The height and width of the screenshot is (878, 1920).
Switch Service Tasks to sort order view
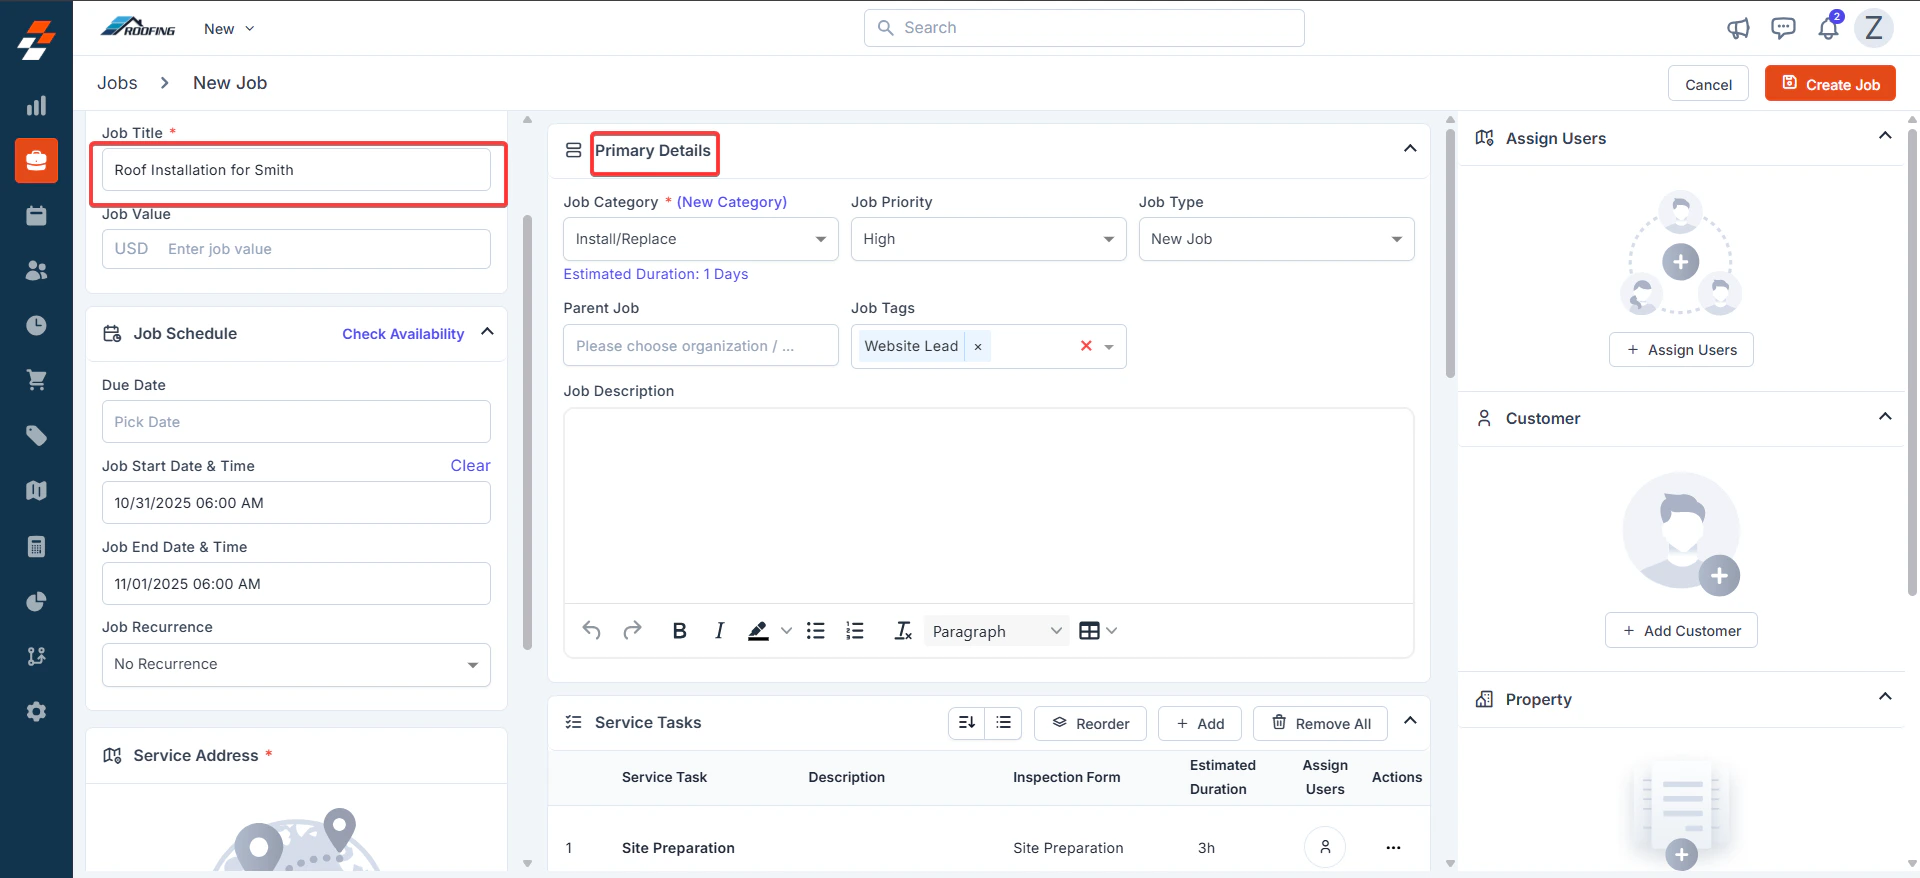click(x=967, y=722)
